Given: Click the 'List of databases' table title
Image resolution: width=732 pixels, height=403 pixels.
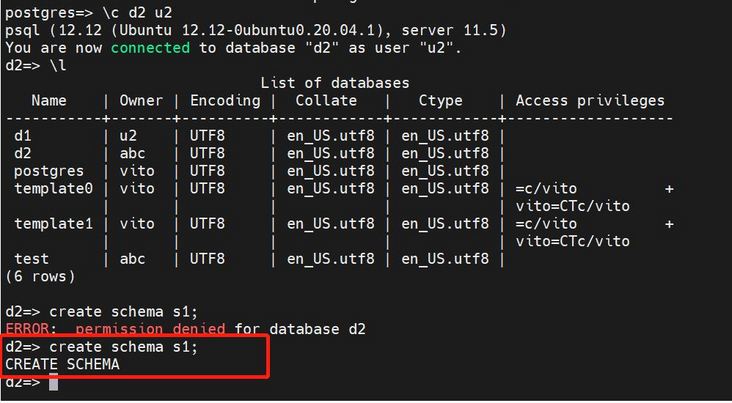Looking at the screenshot, I should point(334,83).
